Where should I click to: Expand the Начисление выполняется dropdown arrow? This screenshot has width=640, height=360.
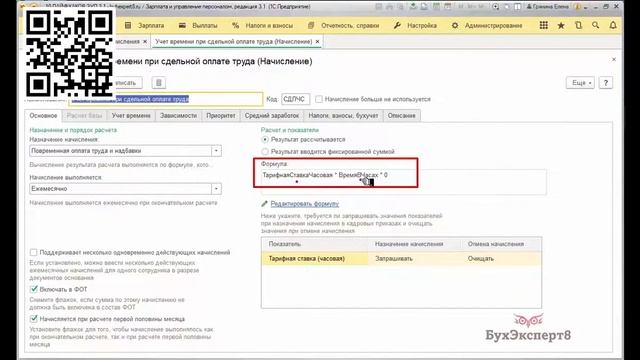pos(216,189)
